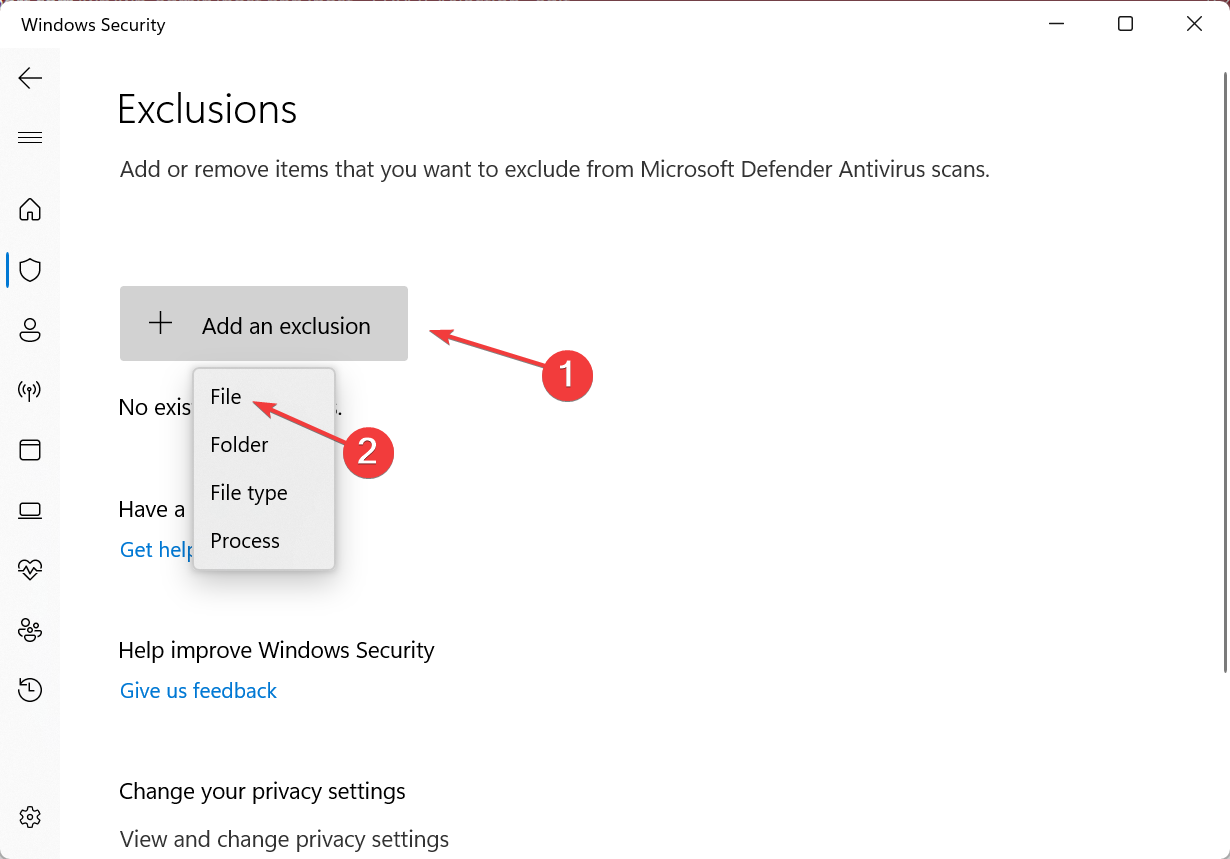View and change privacy settings
Screen dimensions: 1230x859
click(x=283, y=839)
